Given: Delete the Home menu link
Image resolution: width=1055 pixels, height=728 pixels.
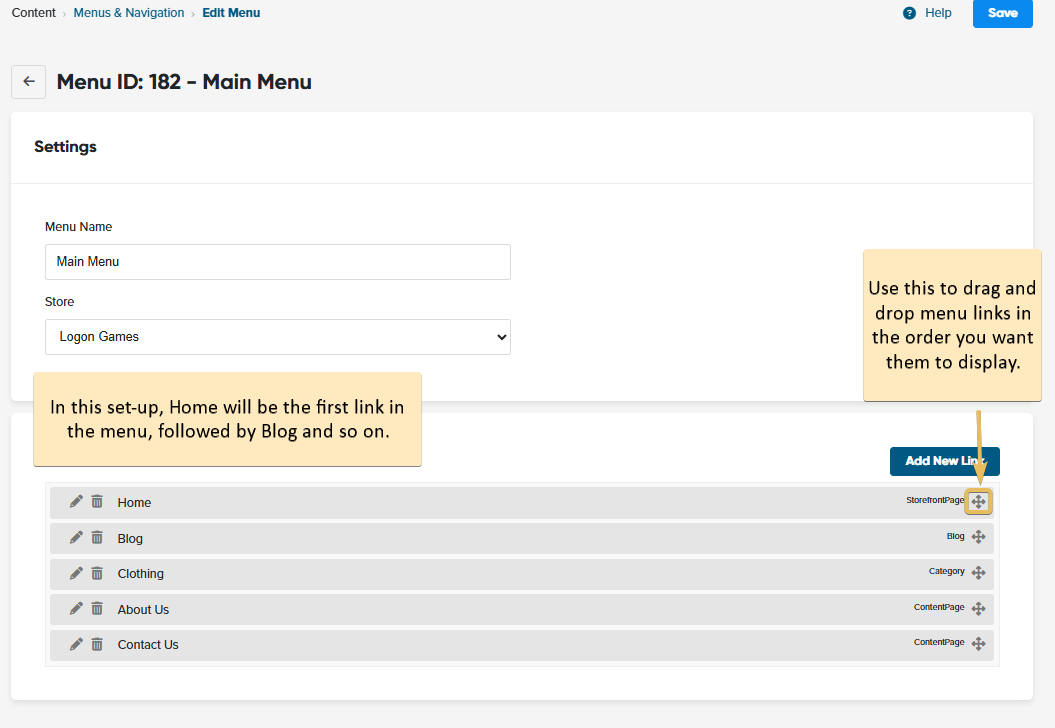Looking at the screenshot, I should click(x=97, y=501).
